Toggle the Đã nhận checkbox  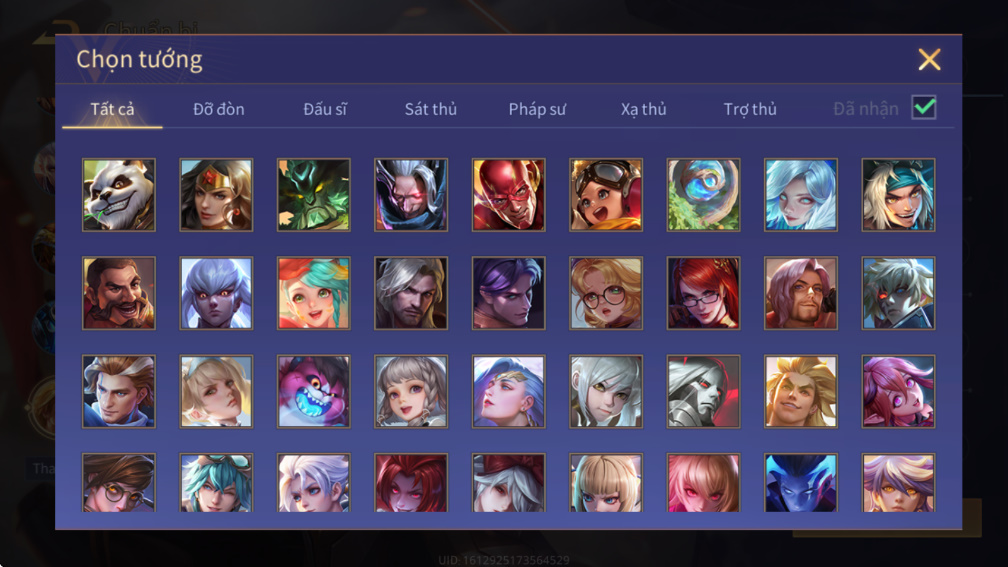pyautogui.click(x=924, y=107)
